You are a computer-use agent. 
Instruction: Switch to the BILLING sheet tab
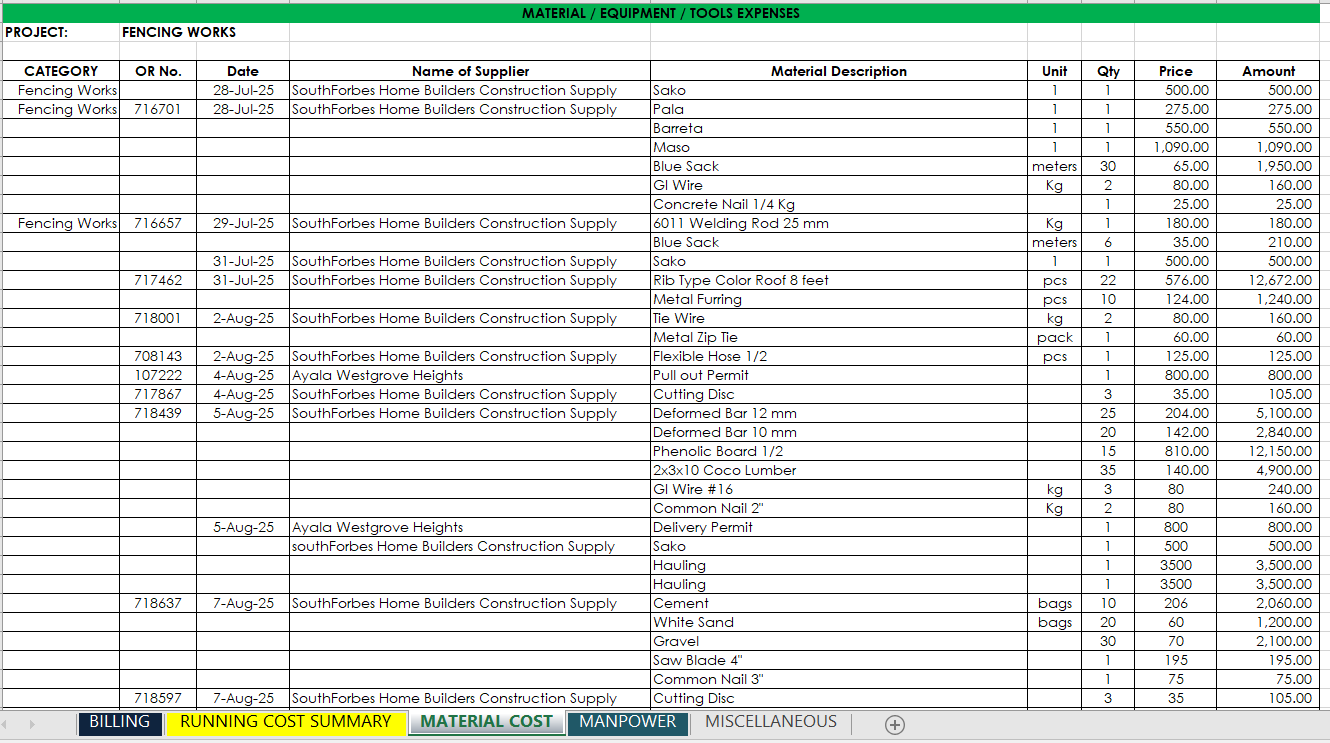pos(119,722)
